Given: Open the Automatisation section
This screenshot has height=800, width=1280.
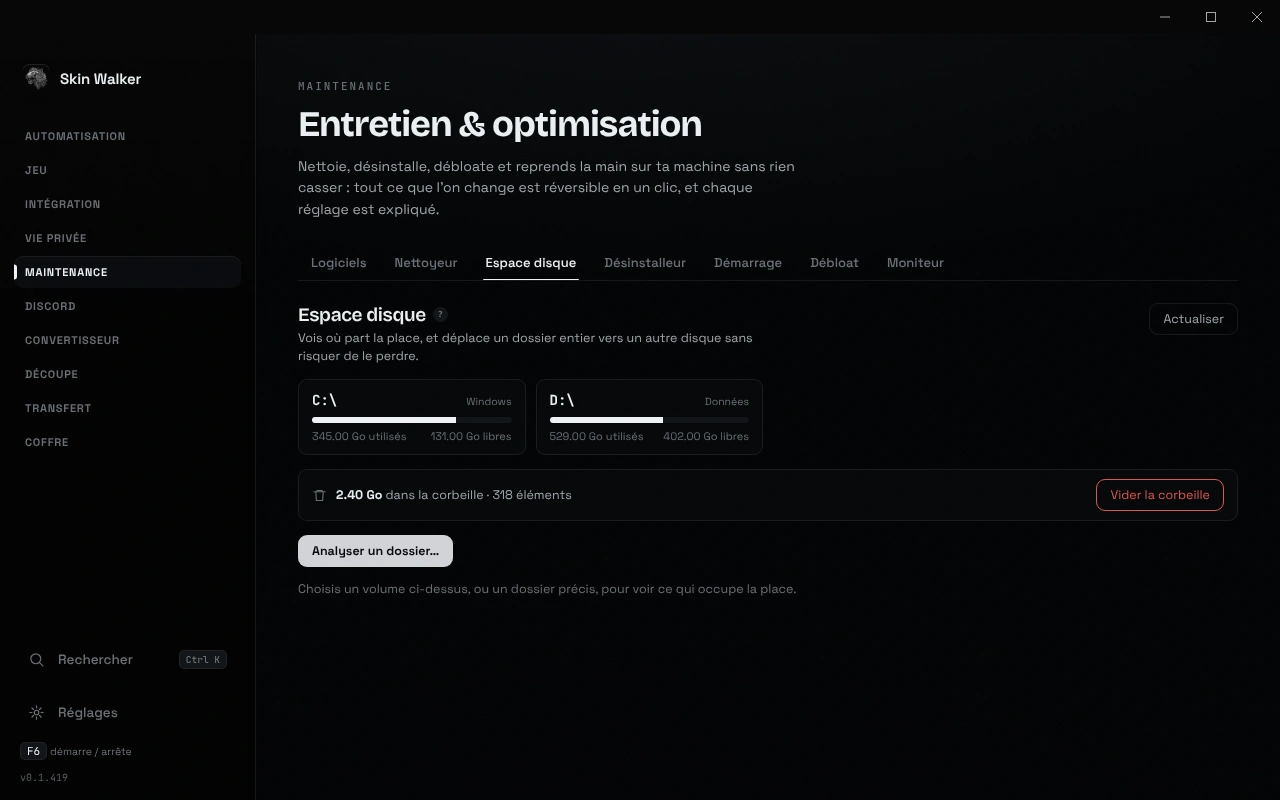Looking at the screenshot, I should point(128,136).
